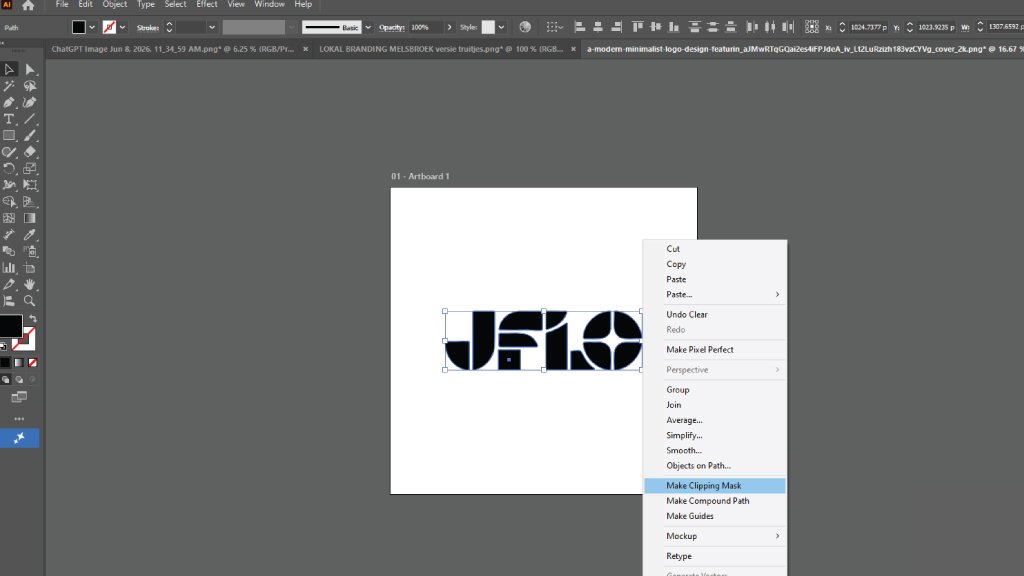
Task: Choose the reference point locator grid
Action: click(811, 27)
